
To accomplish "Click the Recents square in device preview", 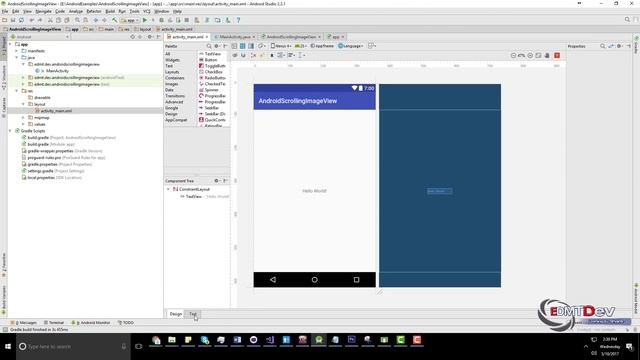I will (356, 280).
